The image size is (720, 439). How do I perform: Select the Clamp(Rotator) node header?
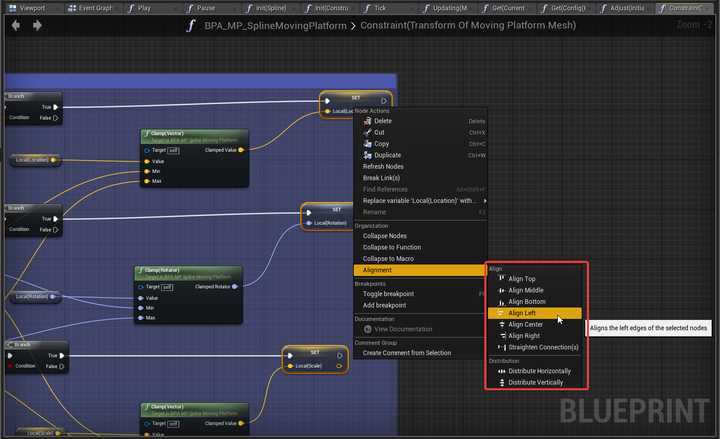188,273
